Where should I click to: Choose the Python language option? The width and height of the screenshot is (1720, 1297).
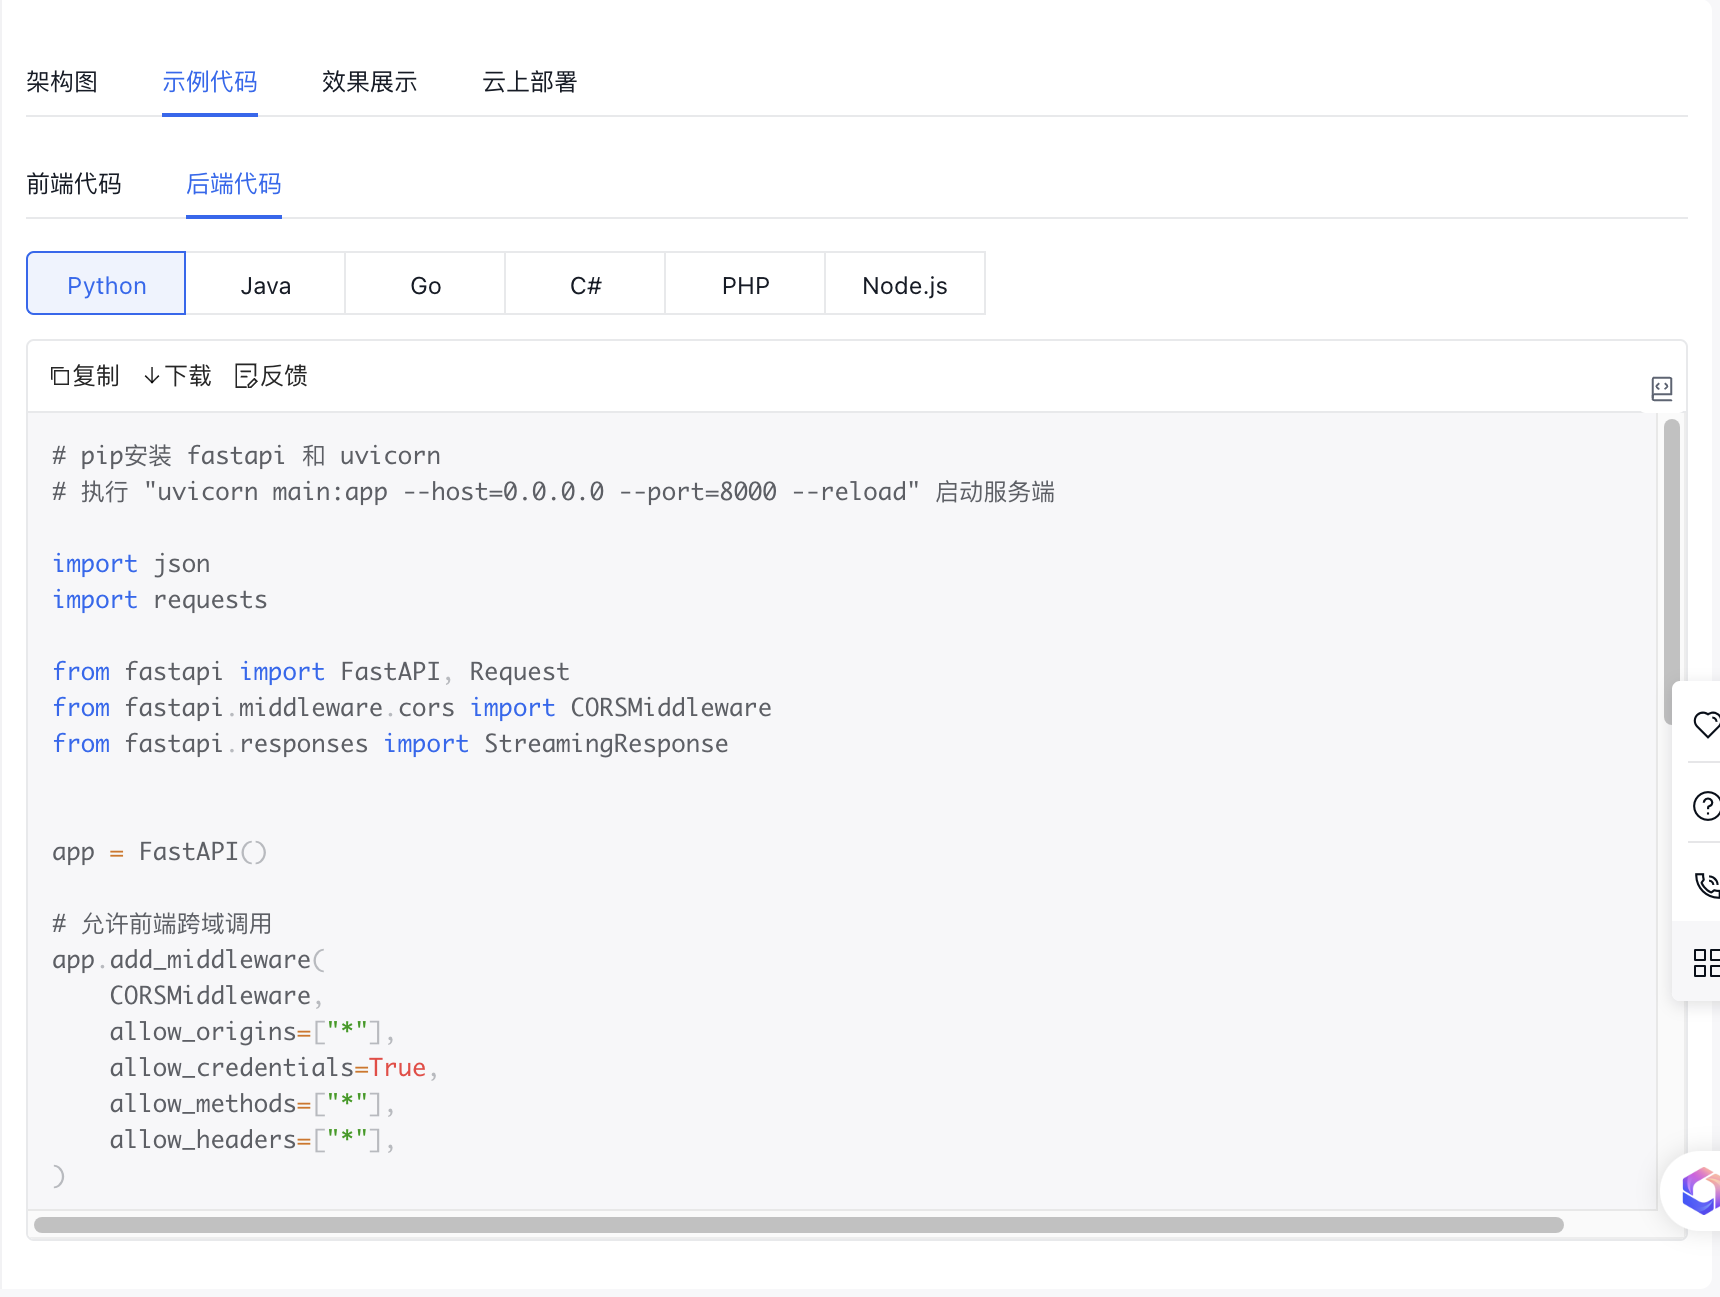[x=106, y=284]
